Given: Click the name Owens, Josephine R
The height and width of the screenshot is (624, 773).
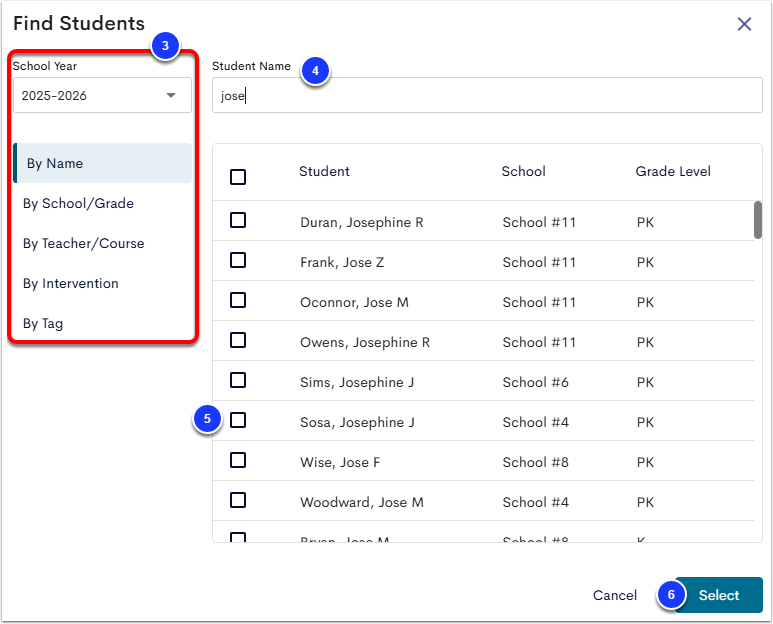Looking at the screenshot, I should click(365, 342).
